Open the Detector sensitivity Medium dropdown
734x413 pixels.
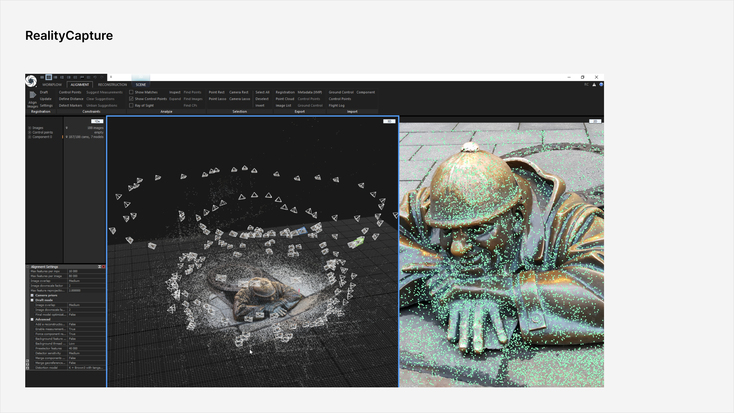(x=86, y=353)
